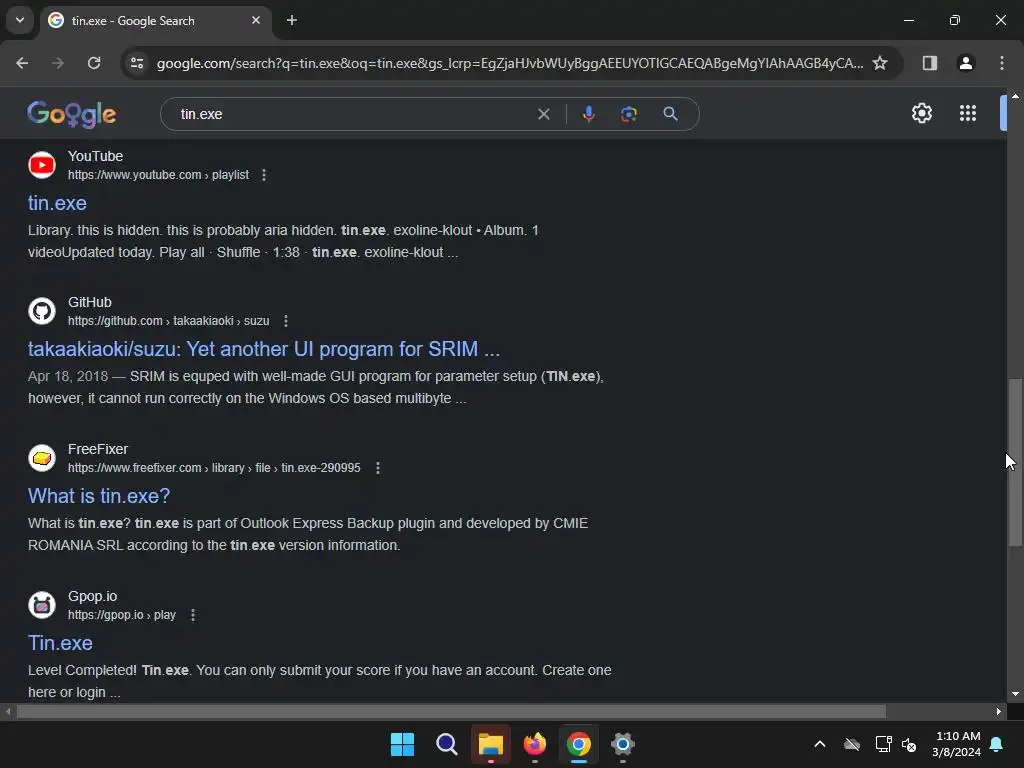Open more options for YouTube result
The image size is (1024, 768).
click(264, 175)
